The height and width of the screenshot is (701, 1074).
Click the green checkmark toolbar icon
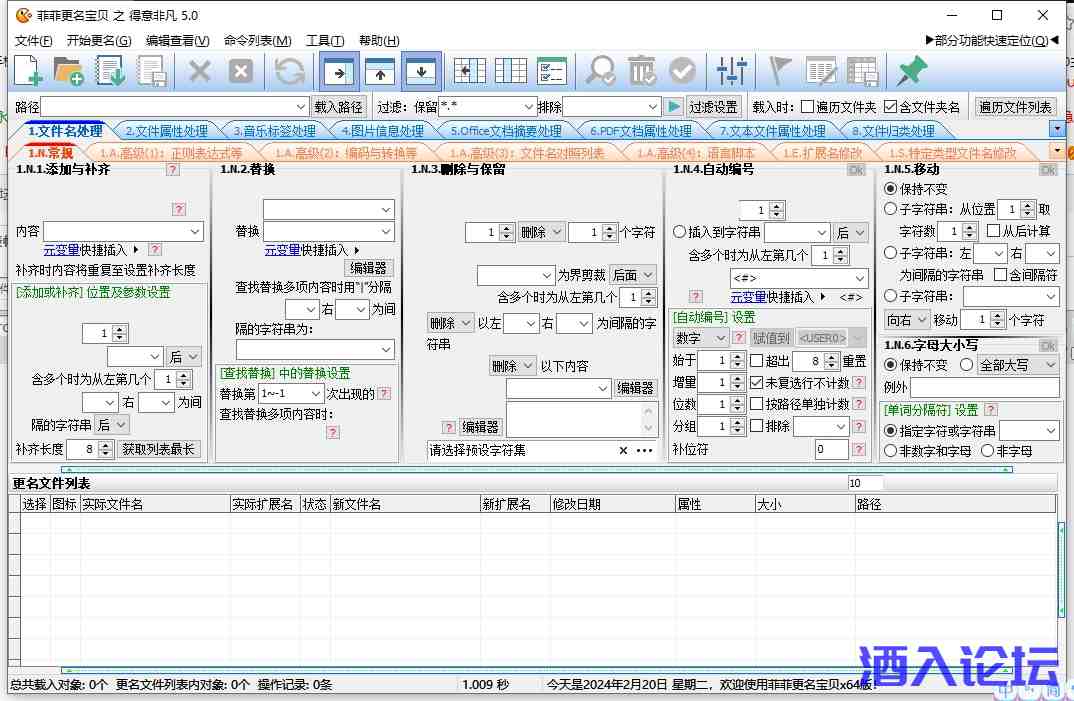[x=682, y=71]
